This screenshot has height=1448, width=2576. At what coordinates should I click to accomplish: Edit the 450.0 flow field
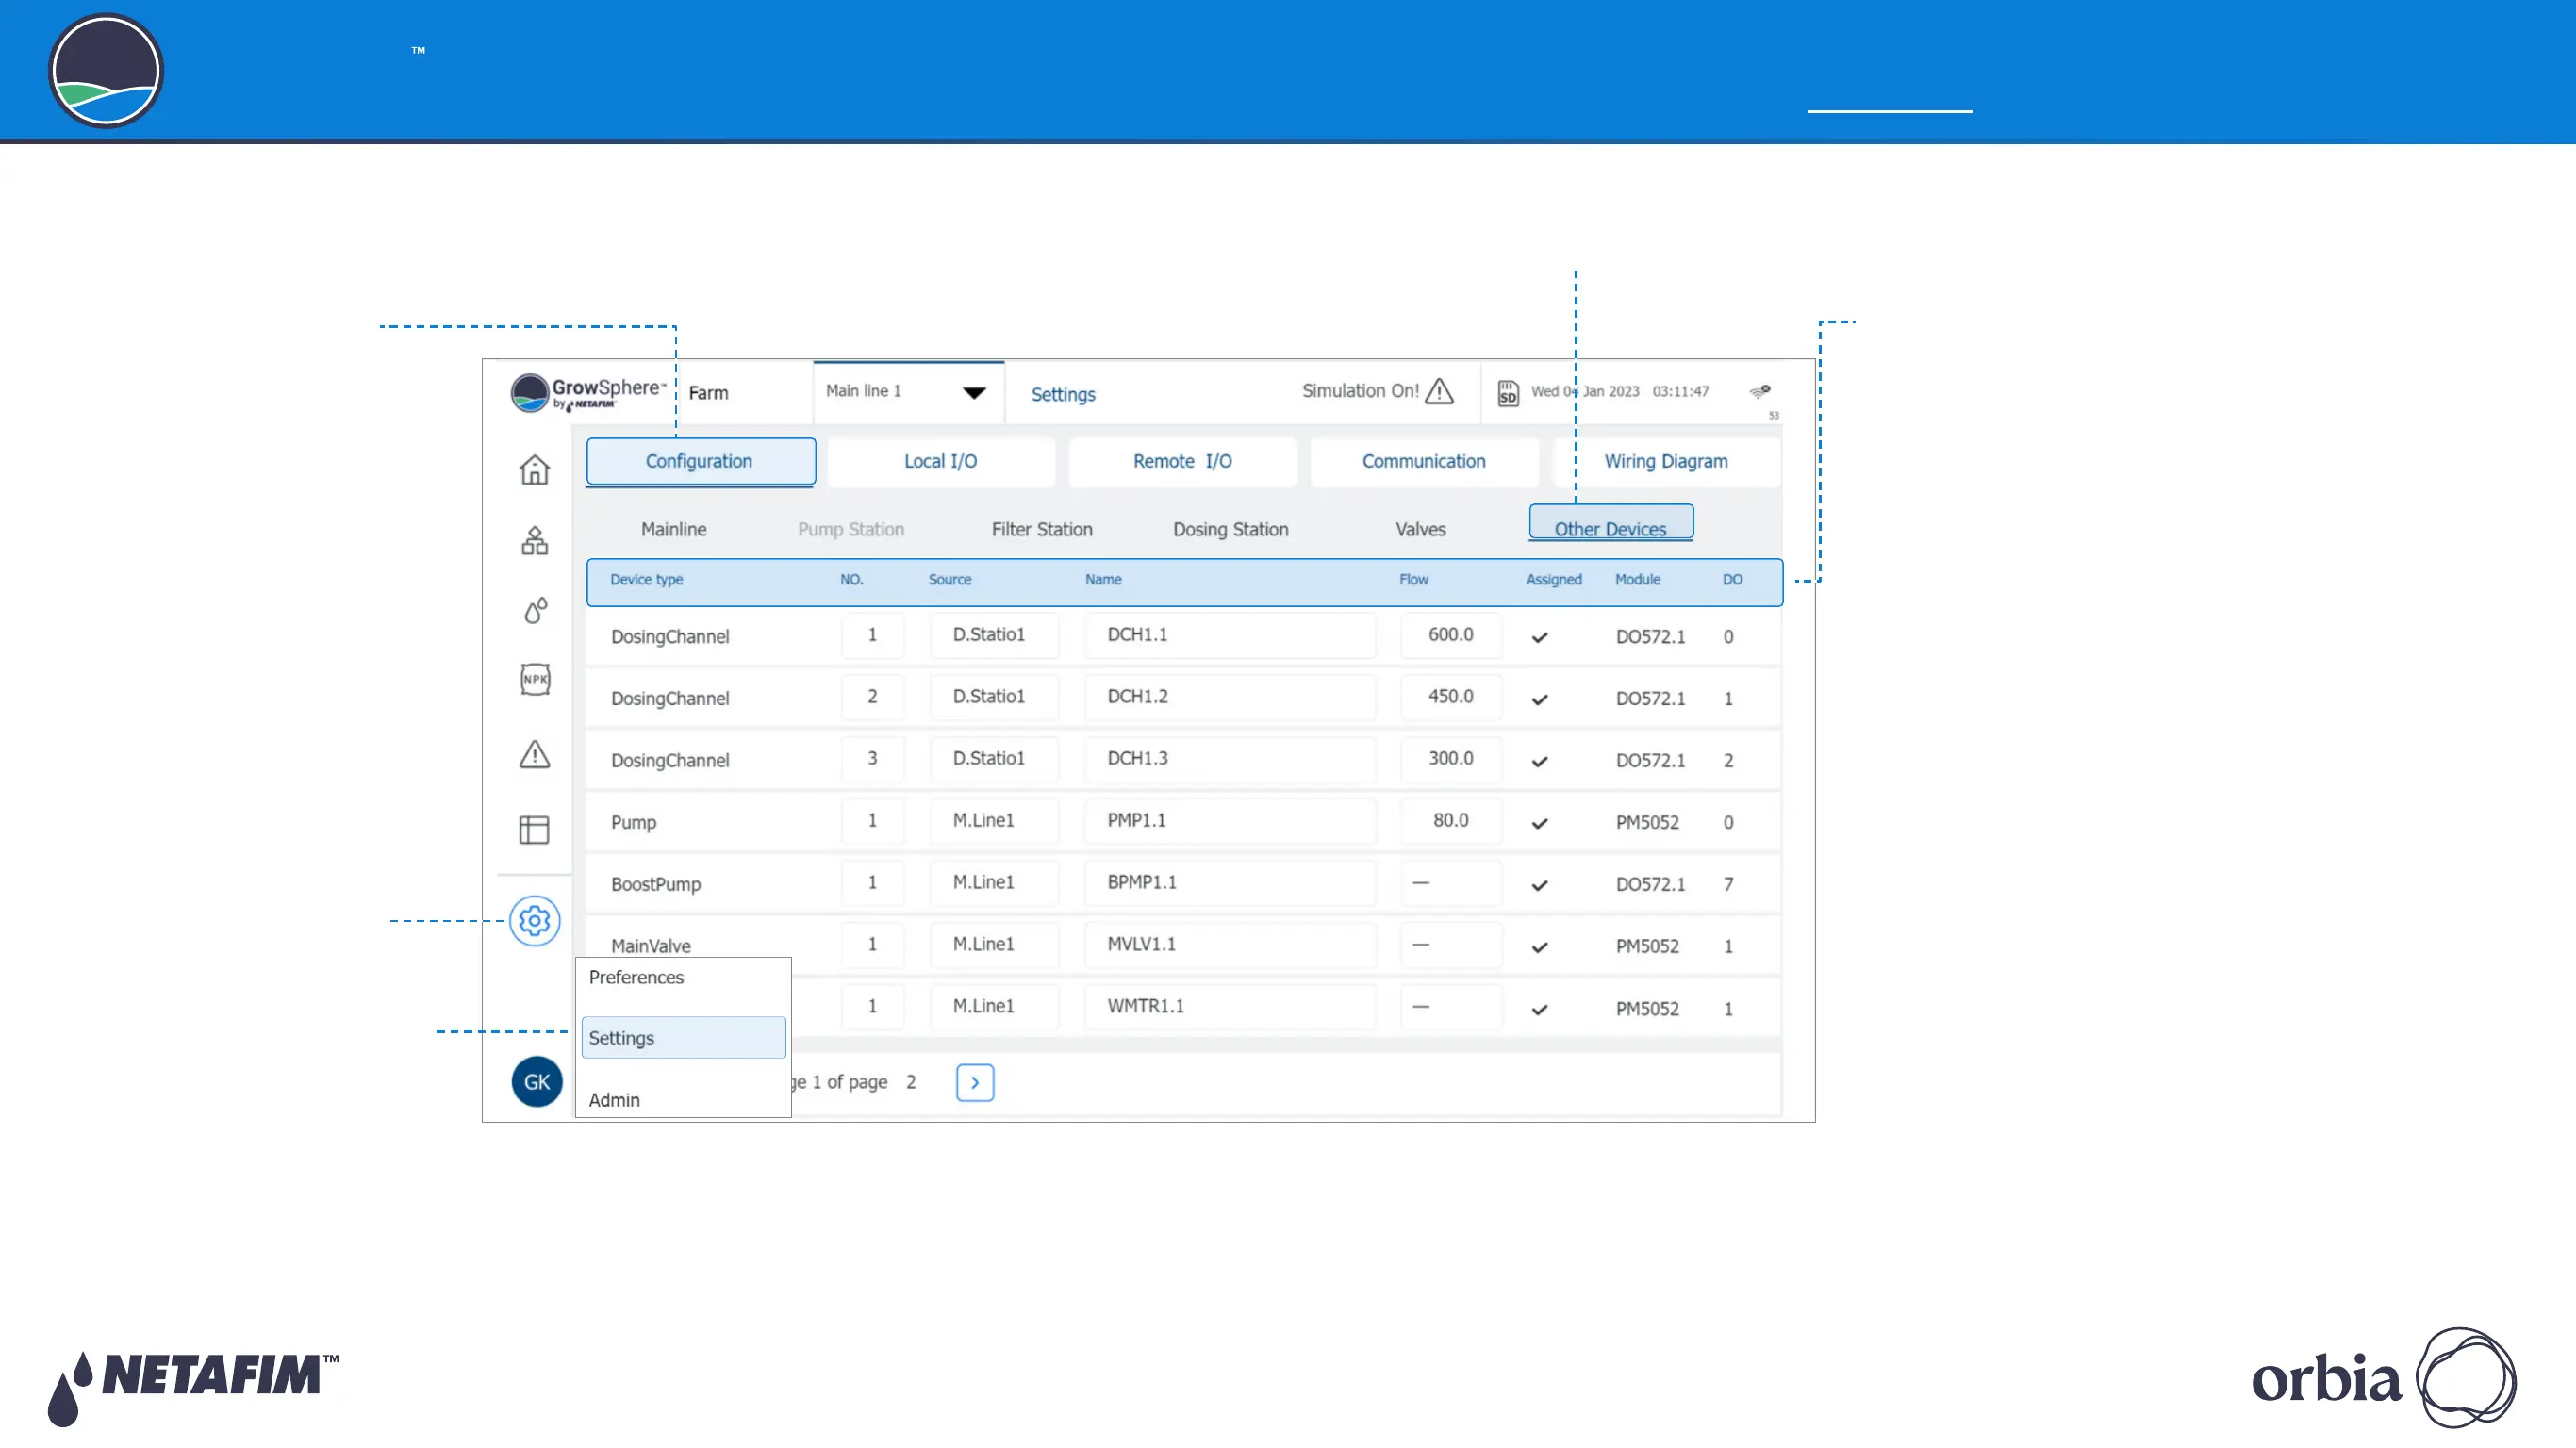(x=1451, y=697)
